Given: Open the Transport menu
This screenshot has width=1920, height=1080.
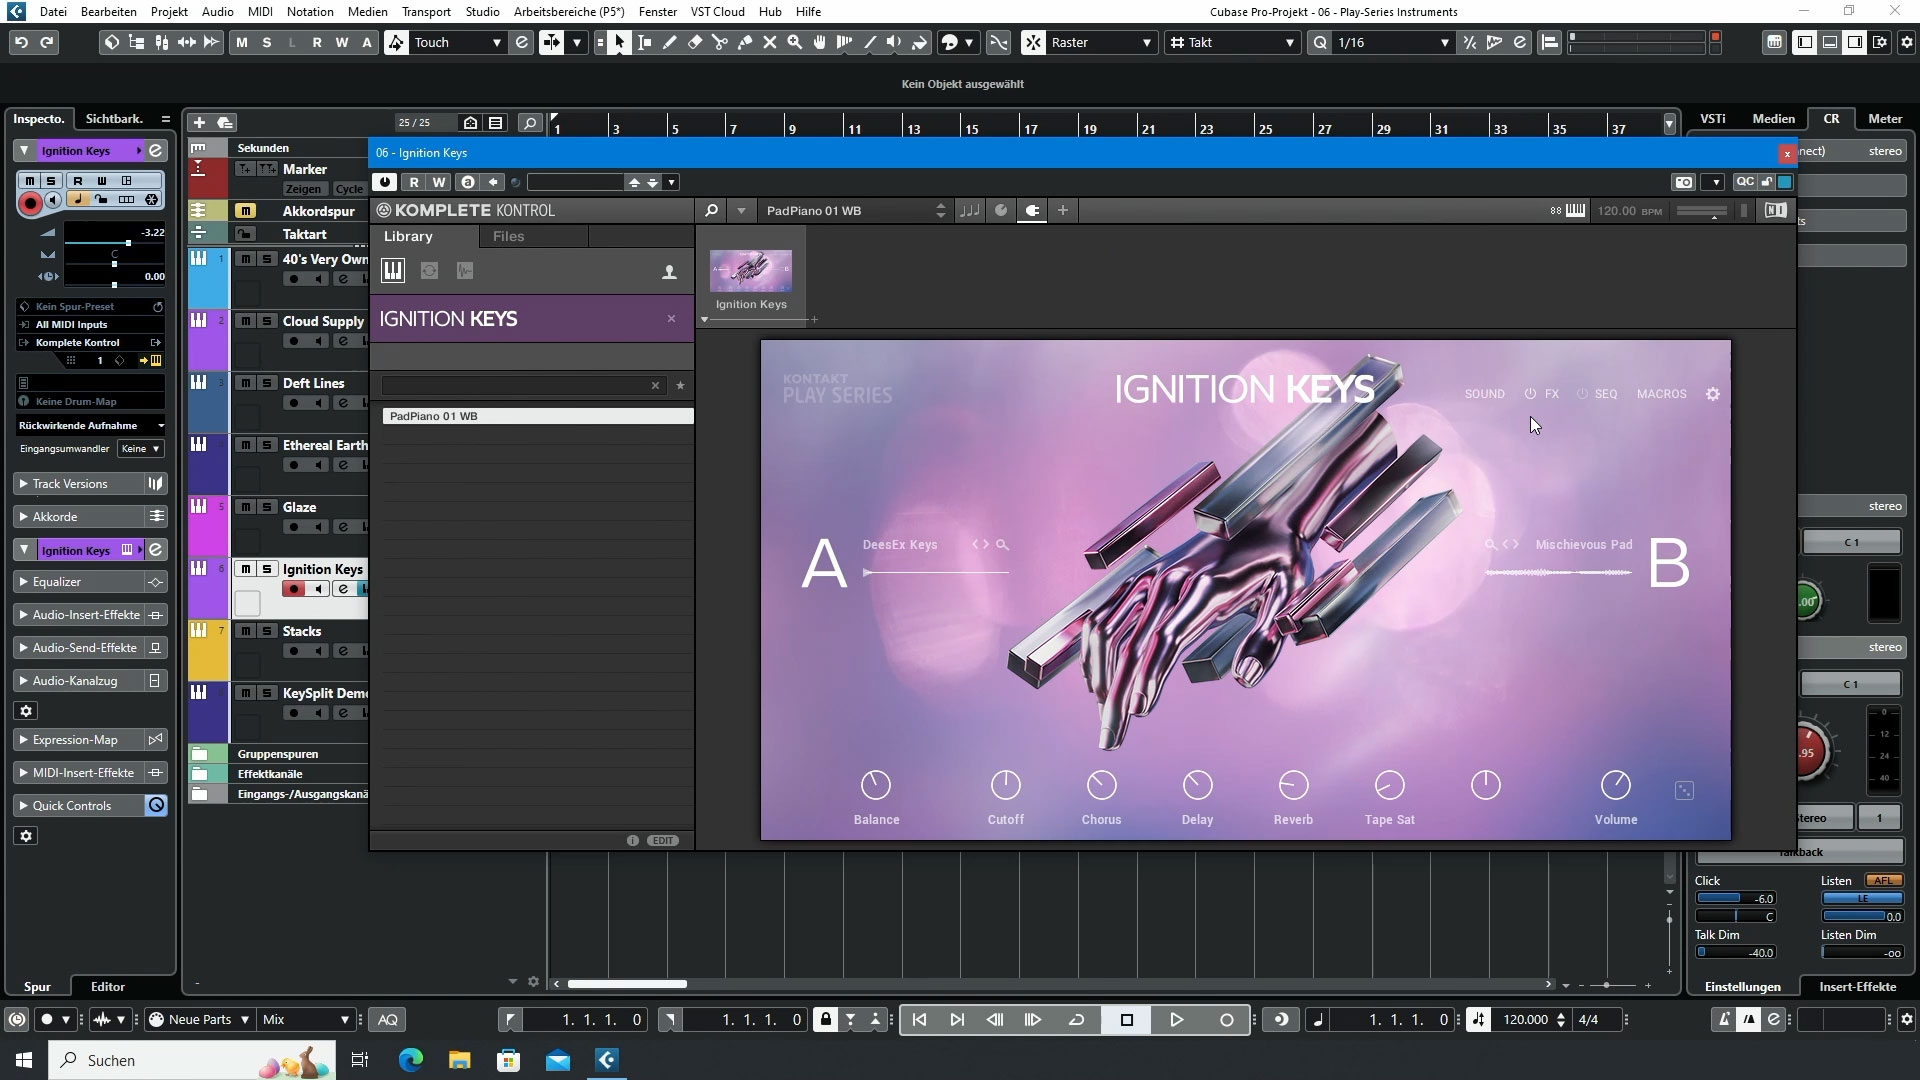Looking at the screenshot, I should coord(426,12).
